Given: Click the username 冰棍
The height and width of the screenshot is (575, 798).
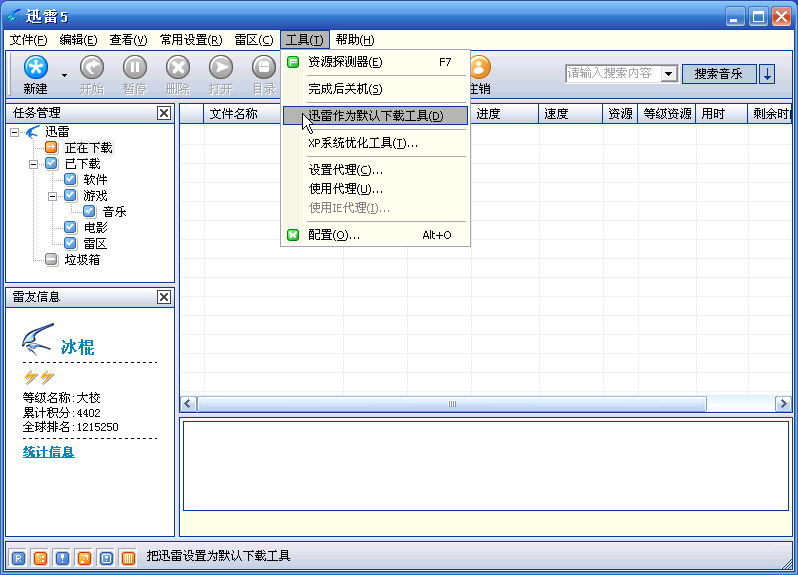Looking at the screenshot, I should [77, 347].
